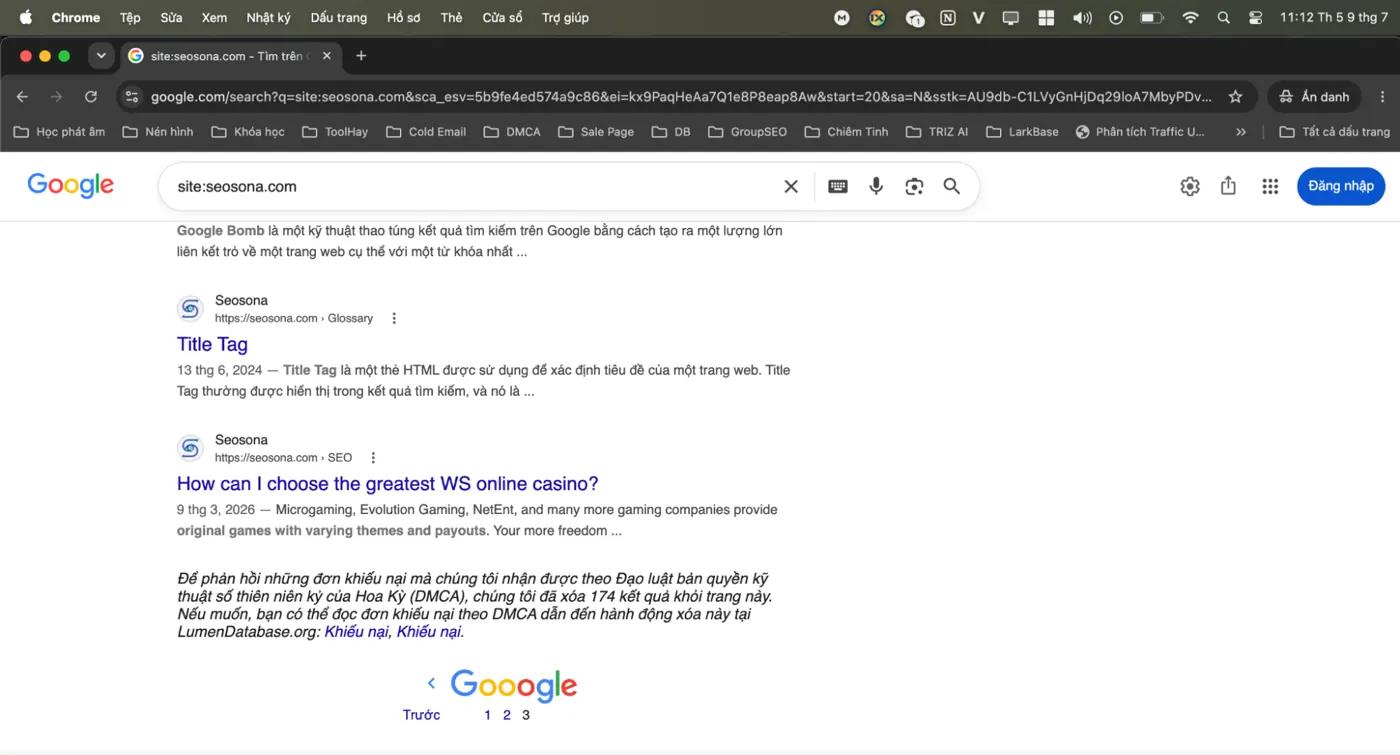Focus the Google search input field

(x=475, y=186)
